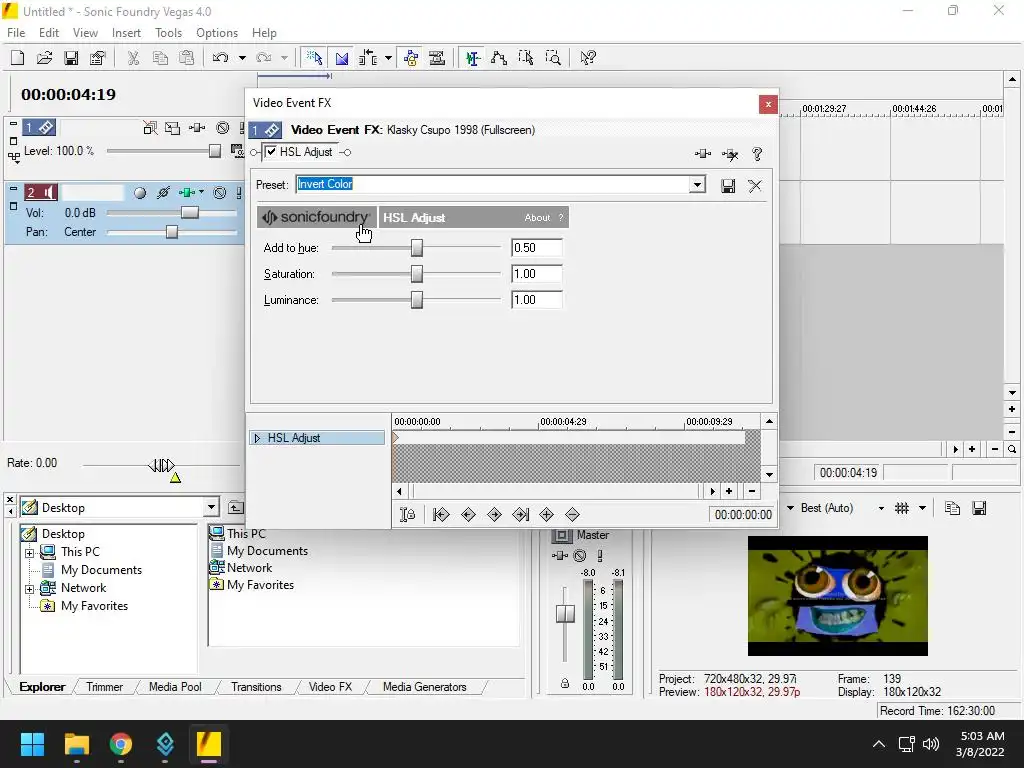
Task: Delete the preset with the X icon
Action: click(x=755, y=186)
